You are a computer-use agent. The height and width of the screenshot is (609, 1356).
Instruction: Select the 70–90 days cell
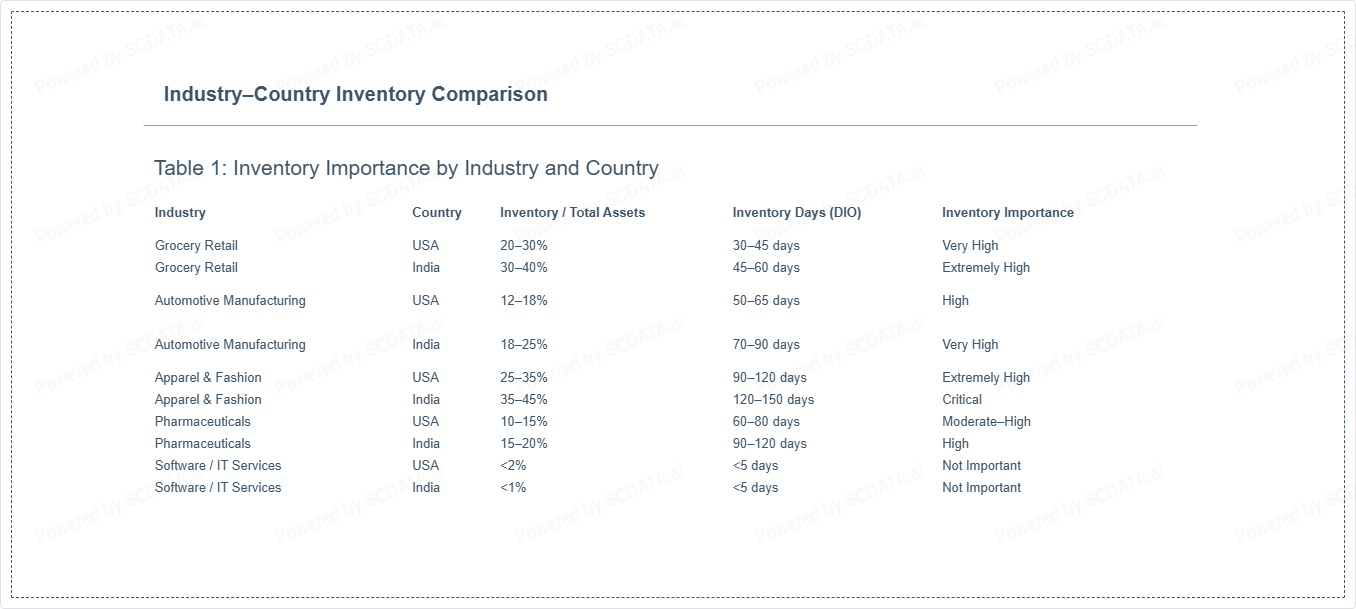click(x=765, y=344)
